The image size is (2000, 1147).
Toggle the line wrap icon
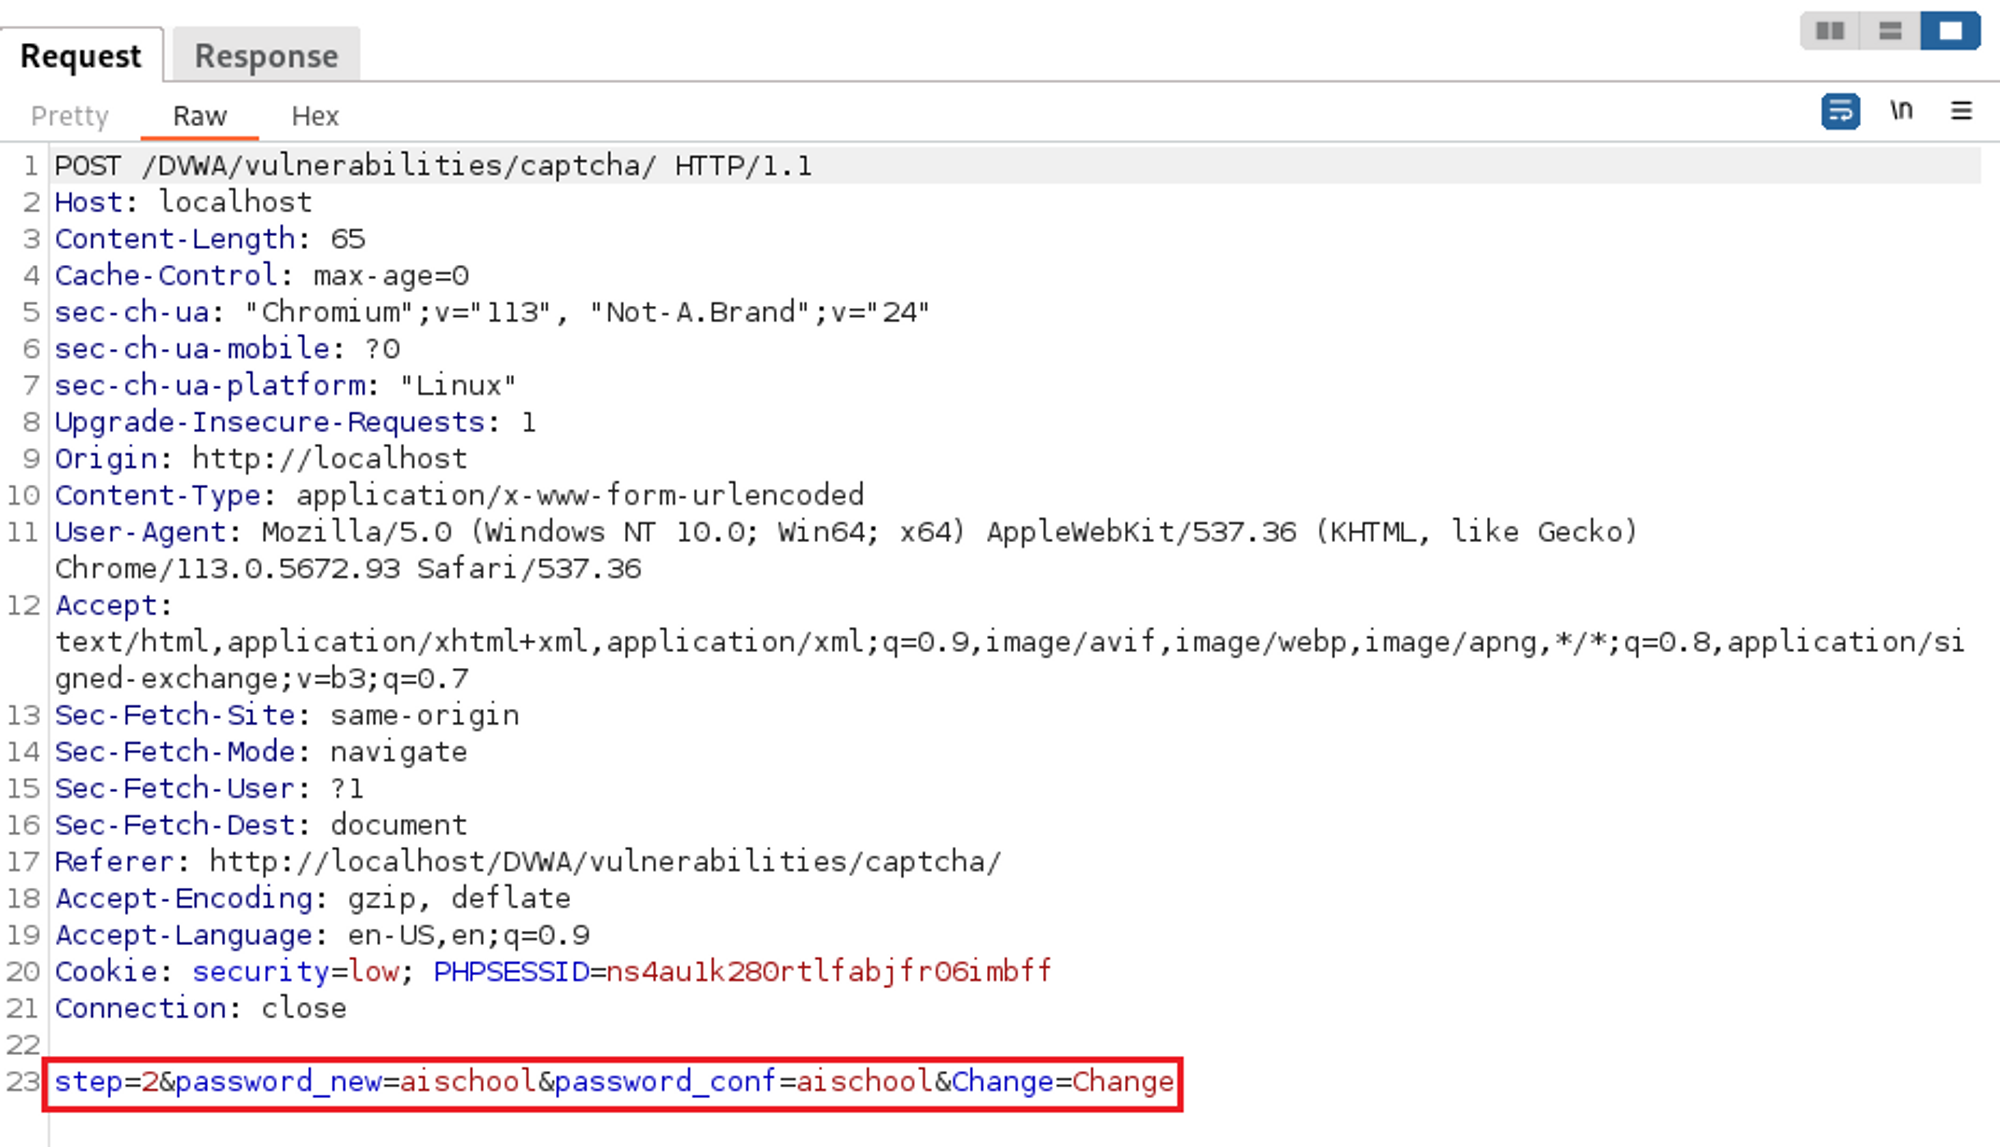click(x=1840, y=111)
